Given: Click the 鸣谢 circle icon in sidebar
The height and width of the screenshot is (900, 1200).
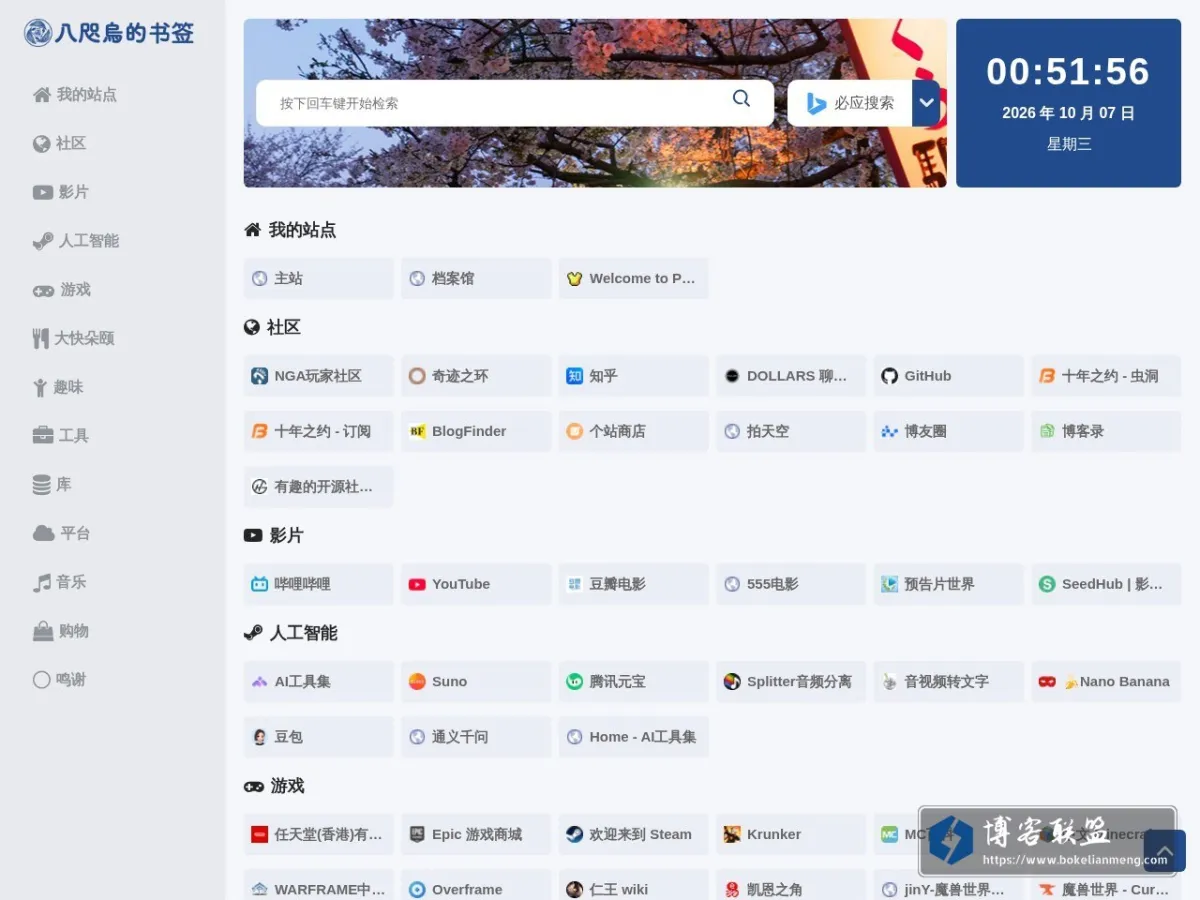Looking at the screenshot, I should 41,680.
